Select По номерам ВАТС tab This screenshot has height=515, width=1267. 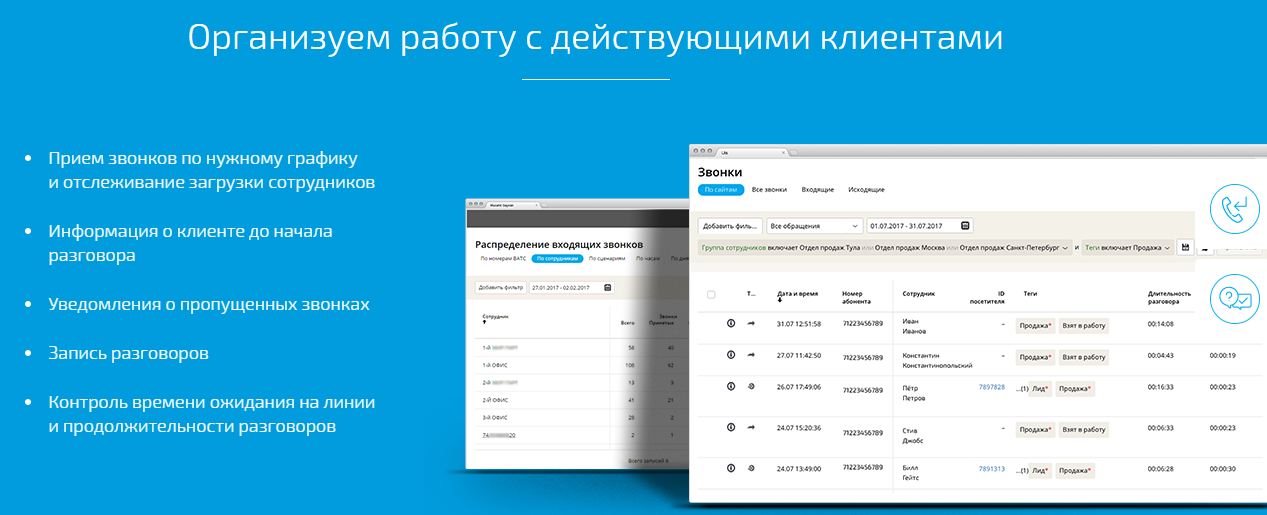pos(503,258)
